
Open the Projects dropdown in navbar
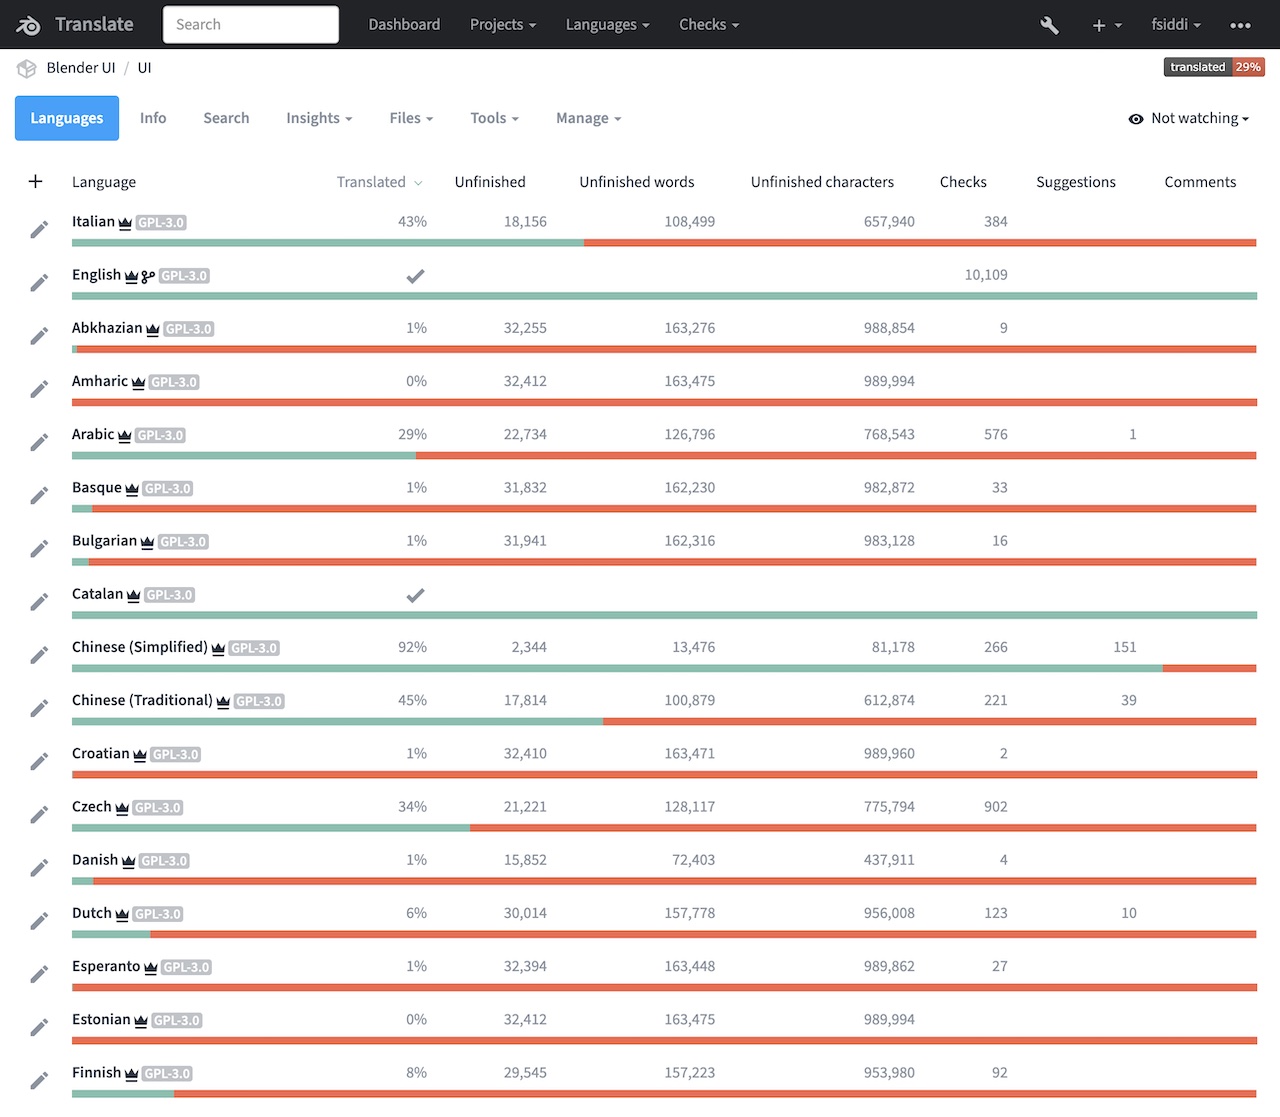click(x=503, y=25)
